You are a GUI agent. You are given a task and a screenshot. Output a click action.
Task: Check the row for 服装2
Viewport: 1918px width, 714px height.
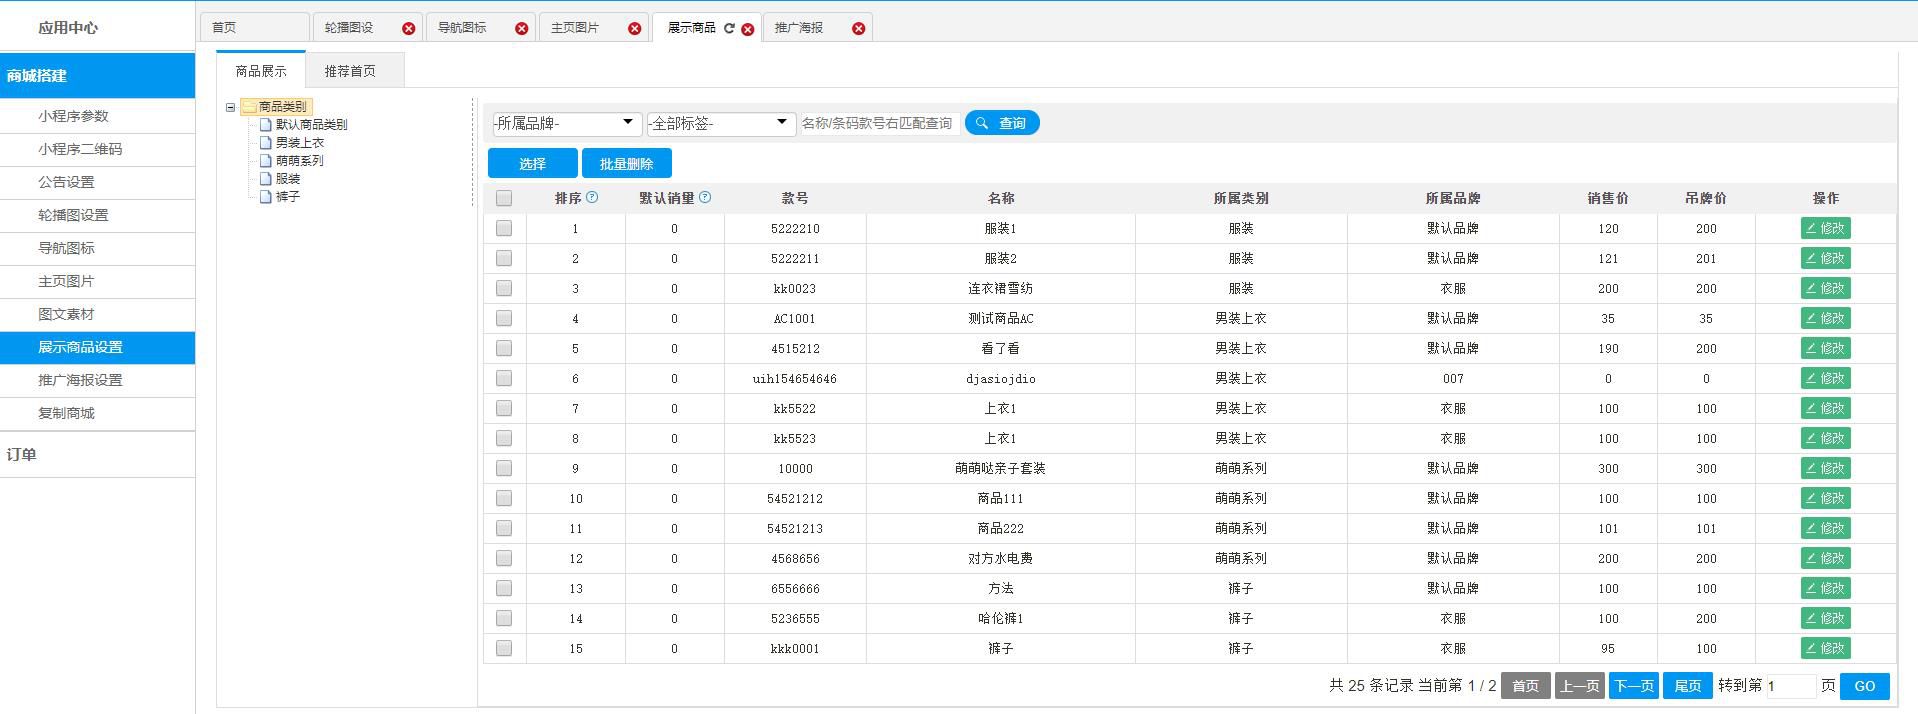(x=504, y=258)
